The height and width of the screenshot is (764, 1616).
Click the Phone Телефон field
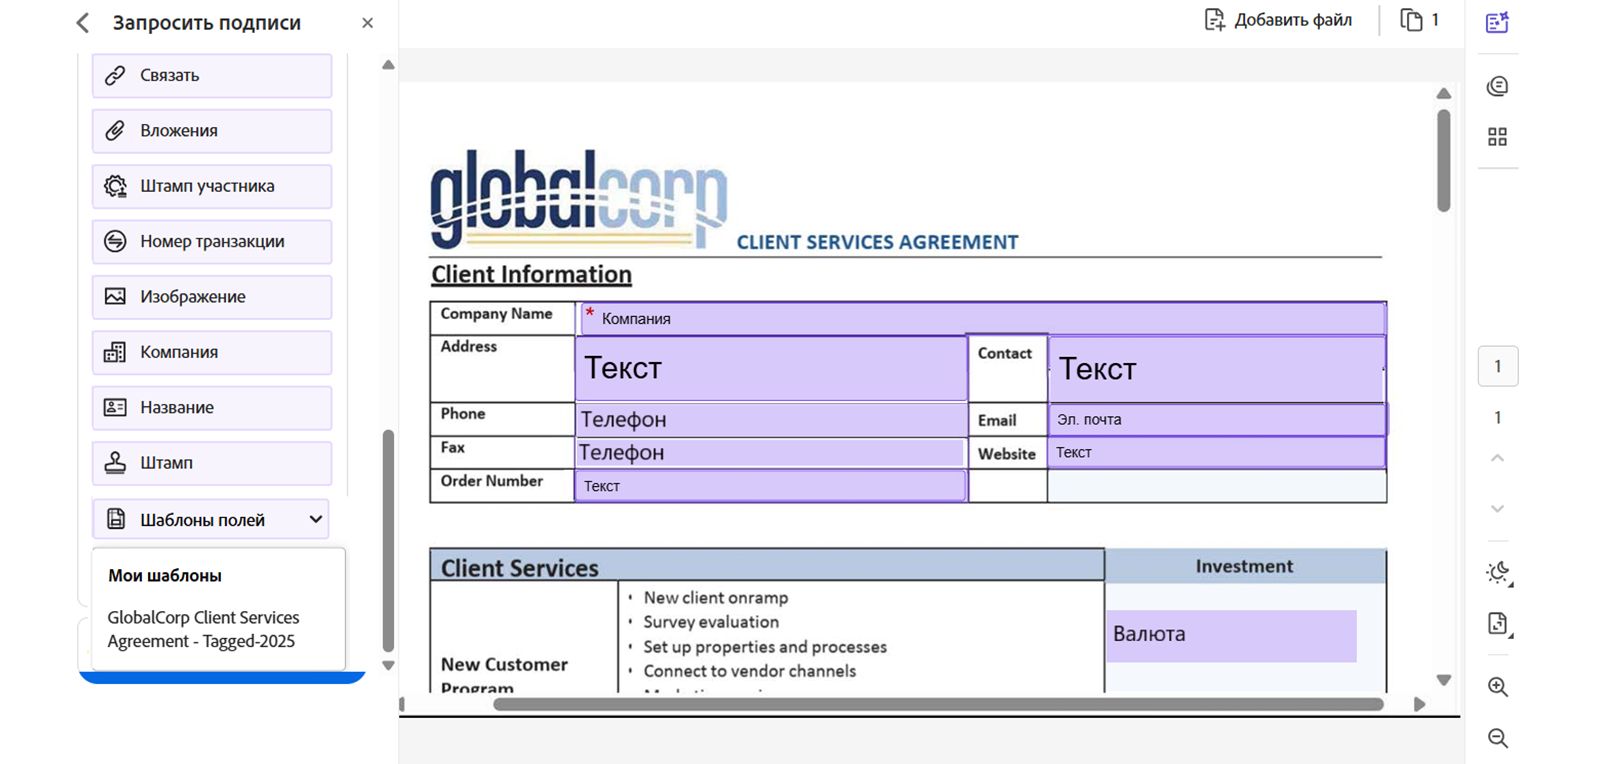(771, 420)
